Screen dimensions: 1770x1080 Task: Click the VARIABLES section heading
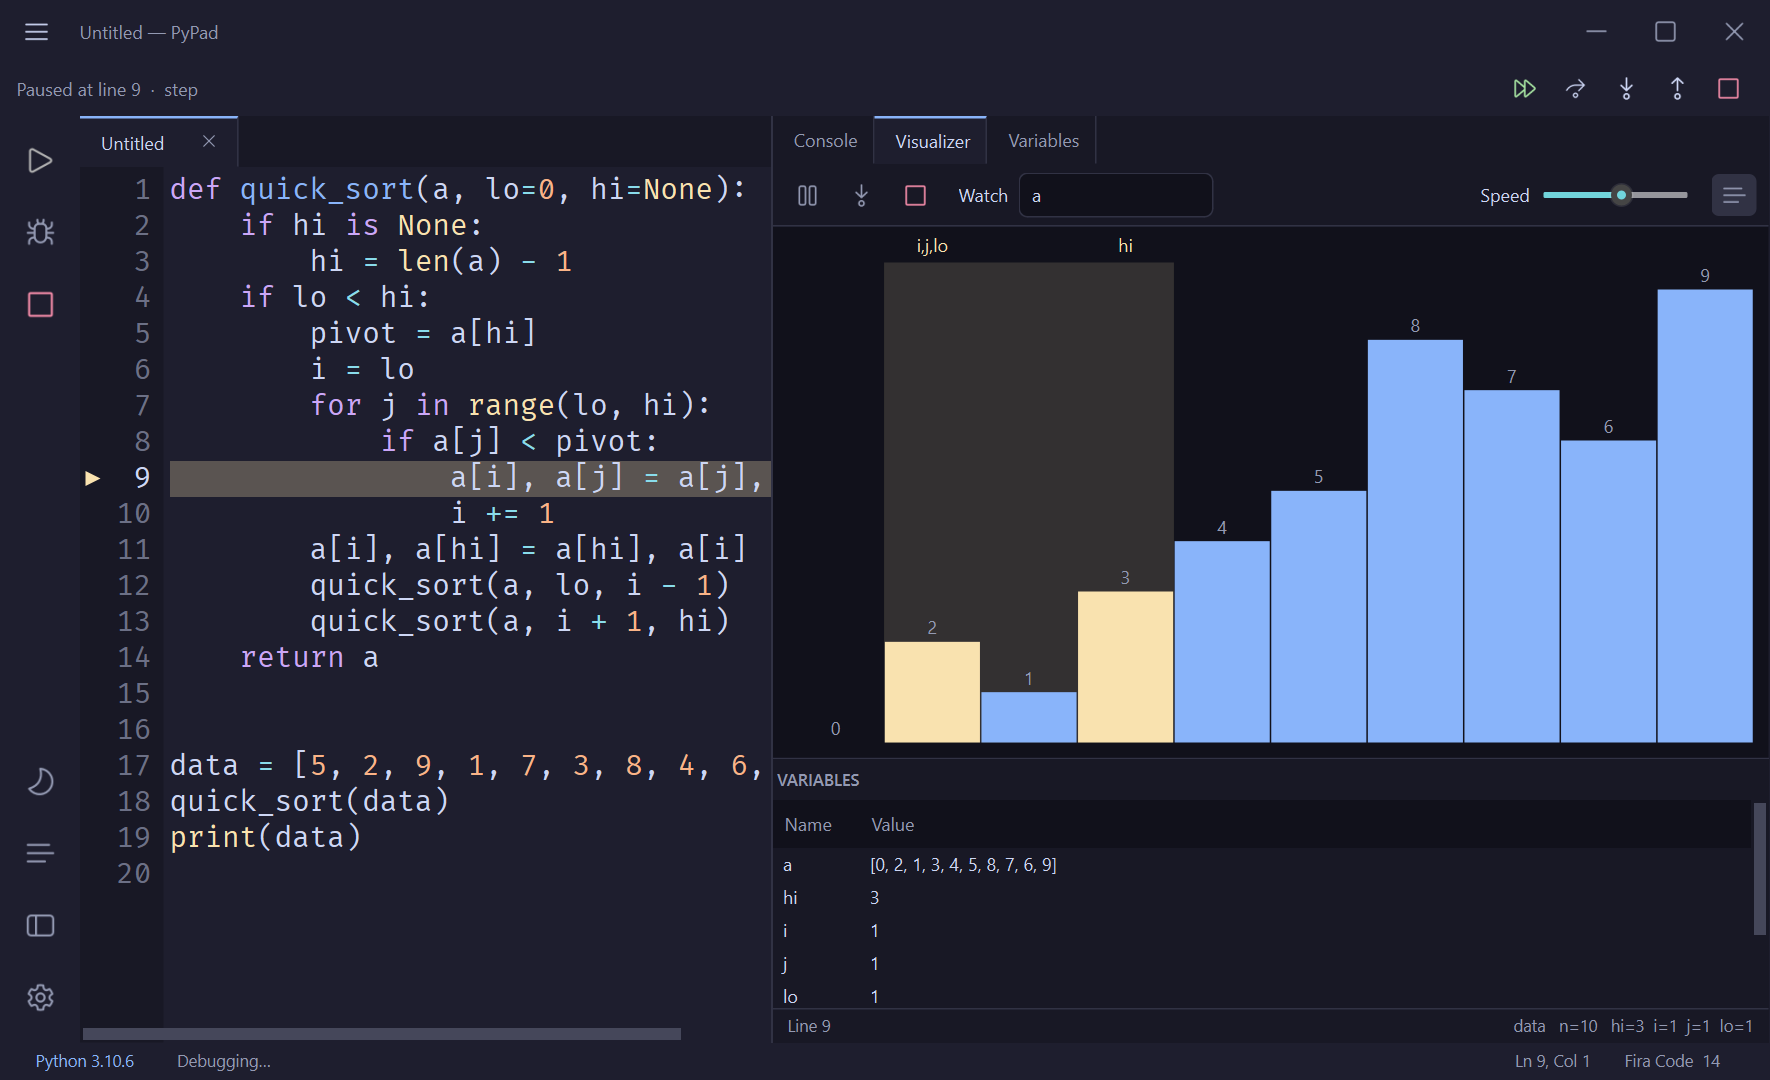(x=818, y=780)
